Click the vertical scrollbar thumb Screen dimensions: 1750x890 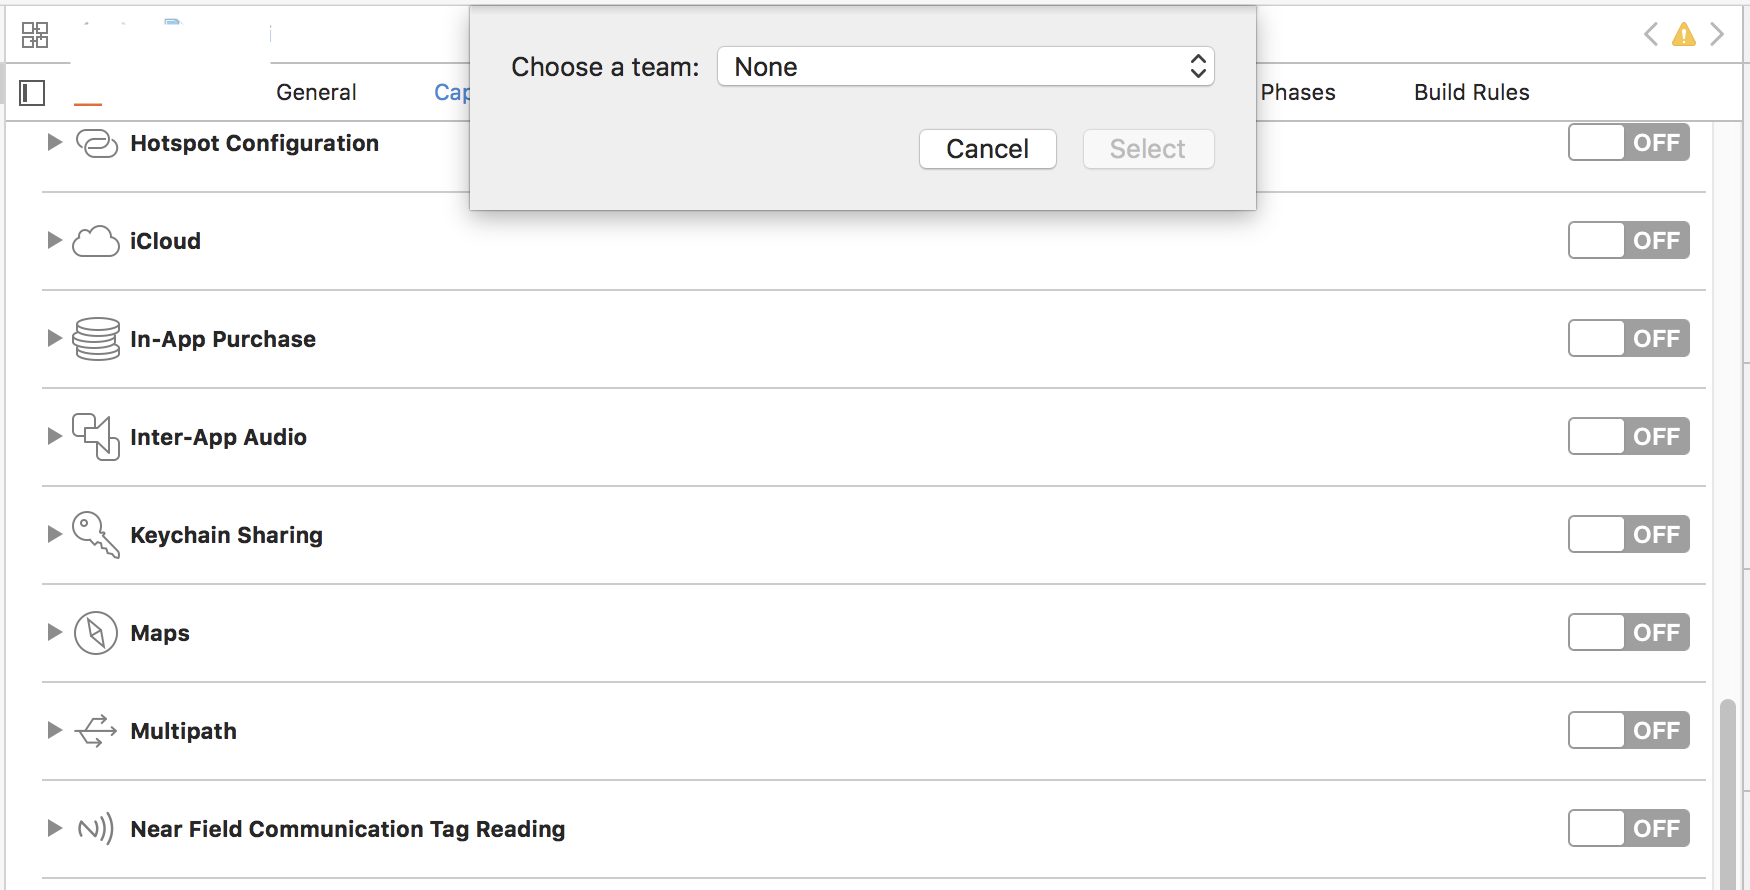[x=1727, y=790]
